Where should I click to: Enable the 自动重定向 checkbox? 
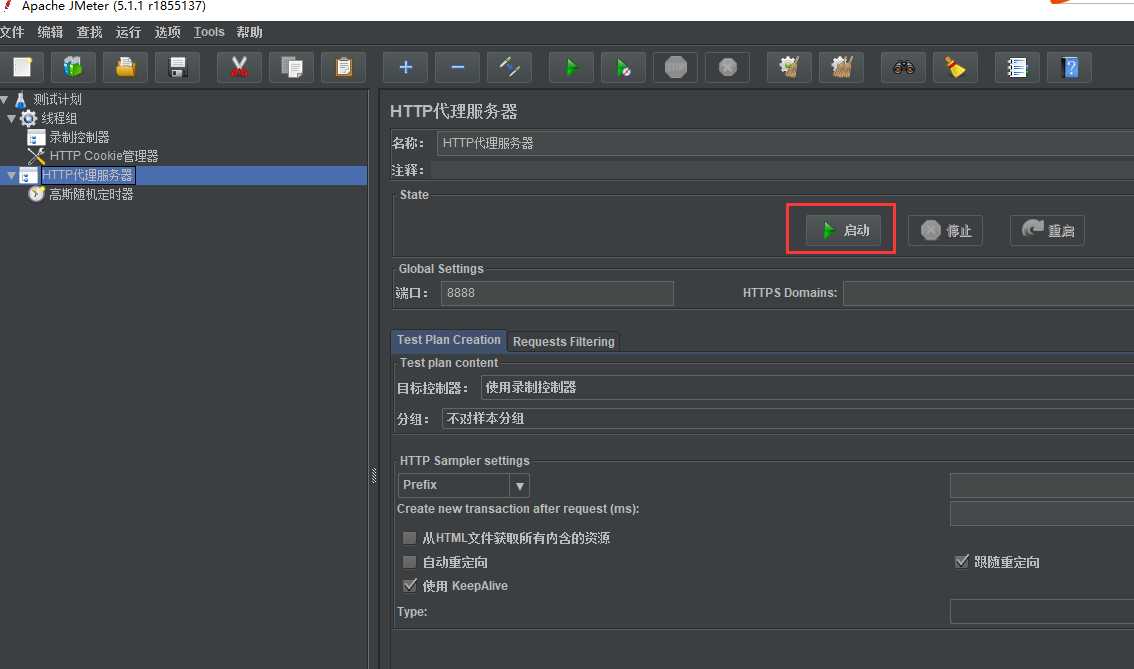point(409,562)
